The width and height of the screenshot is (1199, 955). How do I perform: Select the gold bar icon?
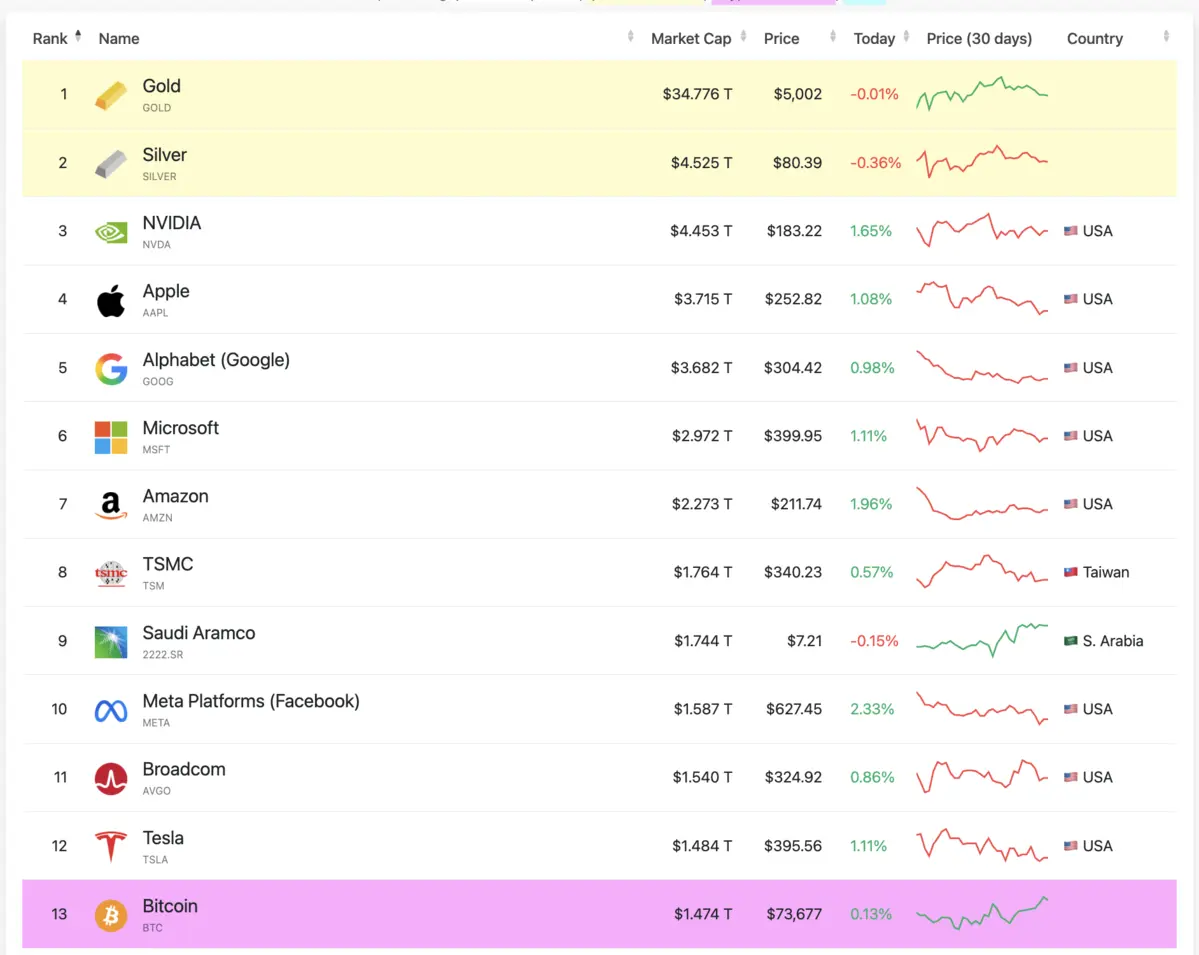(110, 93)
